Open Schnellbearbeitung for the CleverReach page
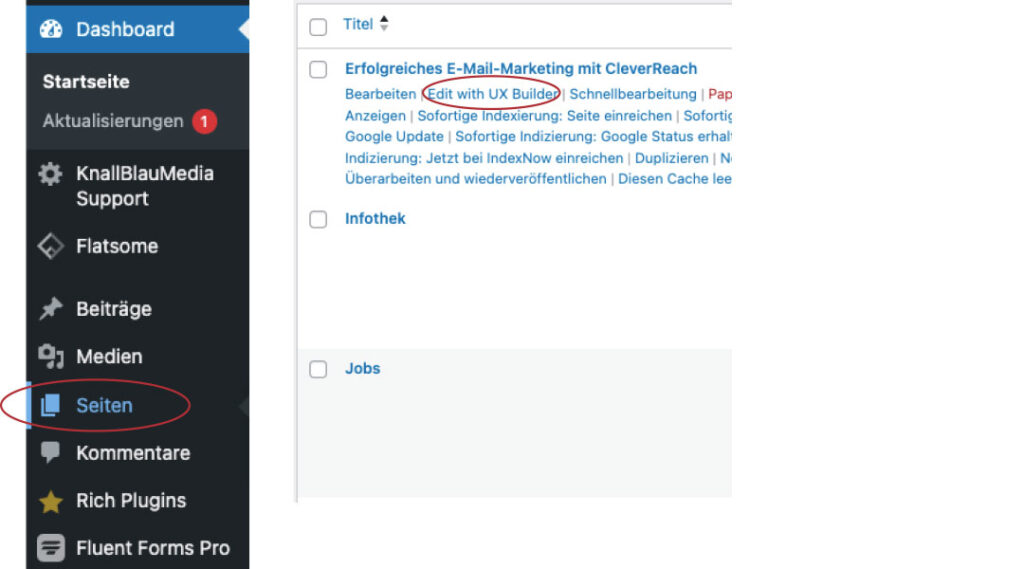Image resolution: width=1024 pixels, height=569 pixels. [x=632, y=94]
